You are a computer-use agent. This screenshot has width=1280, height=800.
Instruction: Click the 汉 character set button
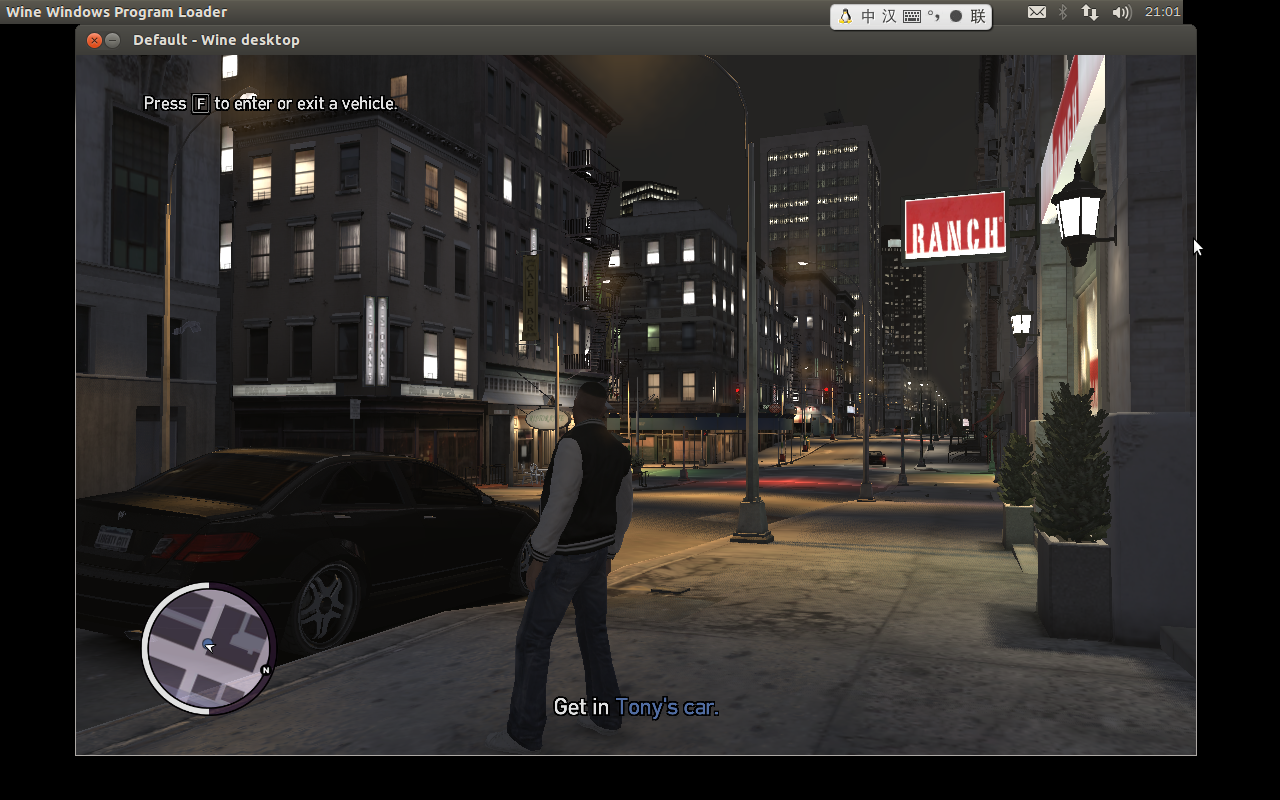click(x=889, y=16)
